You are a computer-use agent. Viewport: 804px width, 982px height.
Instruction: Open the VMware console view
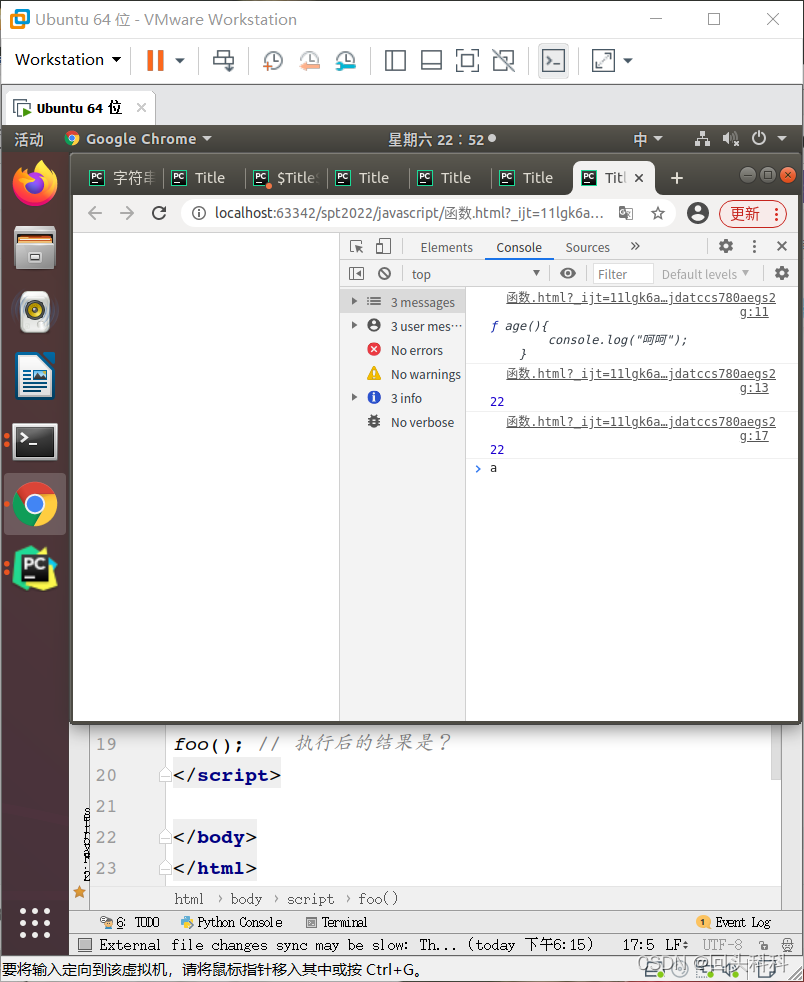tap(554, 61)
